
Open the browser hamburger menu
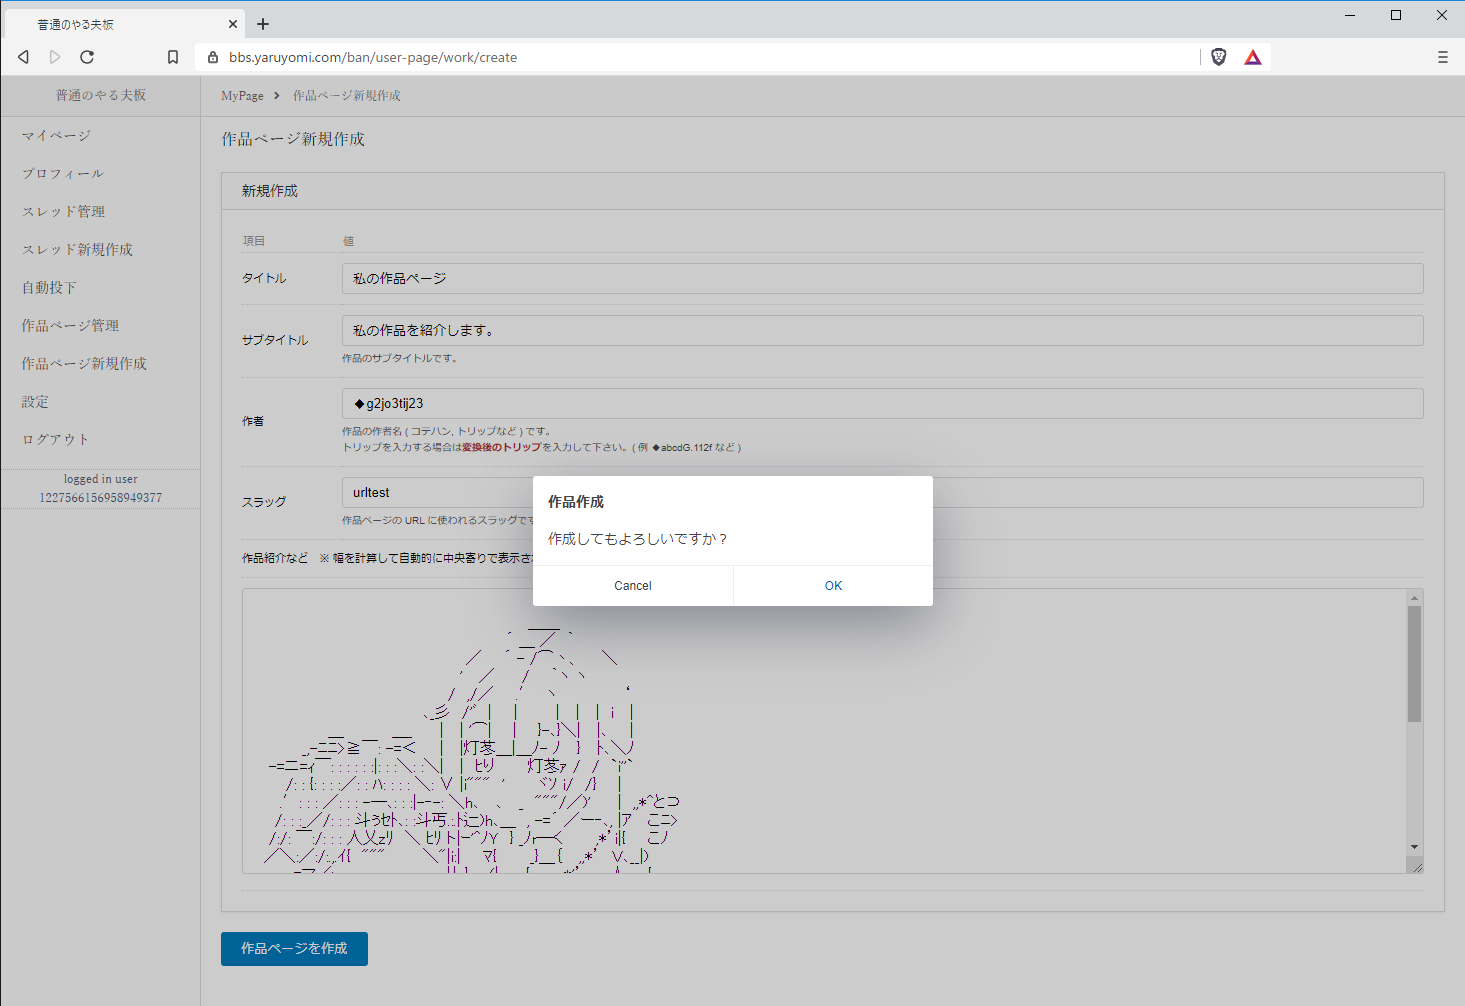[x=1442, y=57]
